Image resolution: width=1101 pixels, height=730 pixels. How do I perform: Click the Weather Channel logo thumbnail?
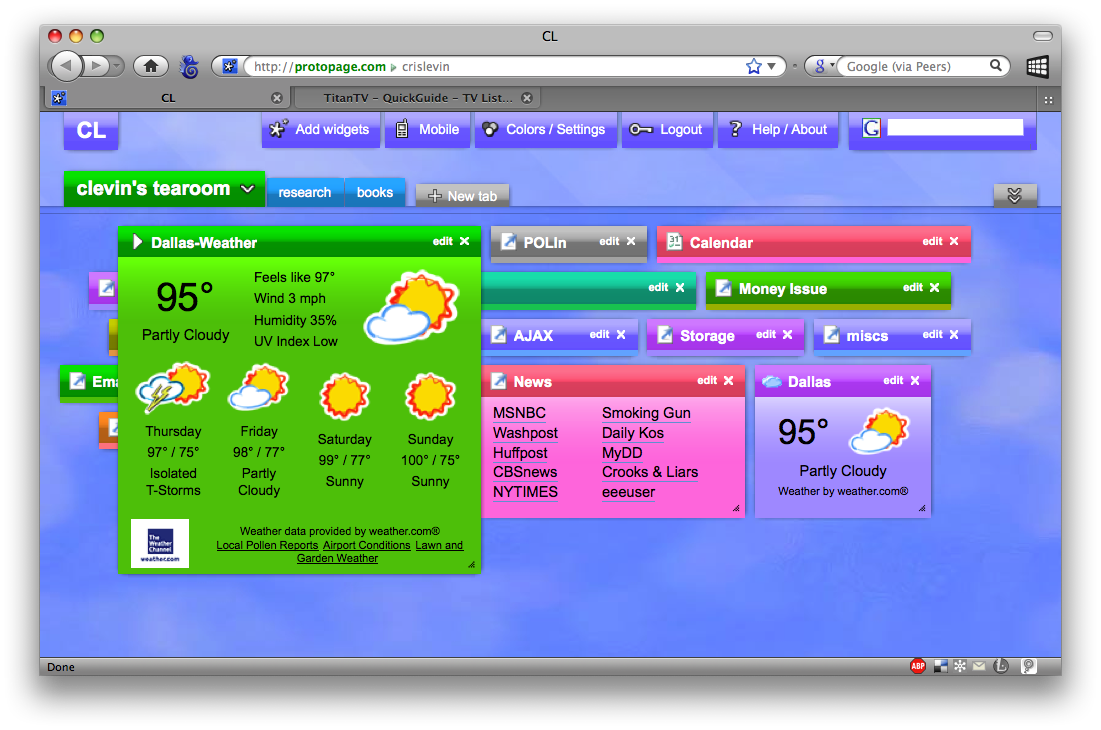tap(160, 543)
